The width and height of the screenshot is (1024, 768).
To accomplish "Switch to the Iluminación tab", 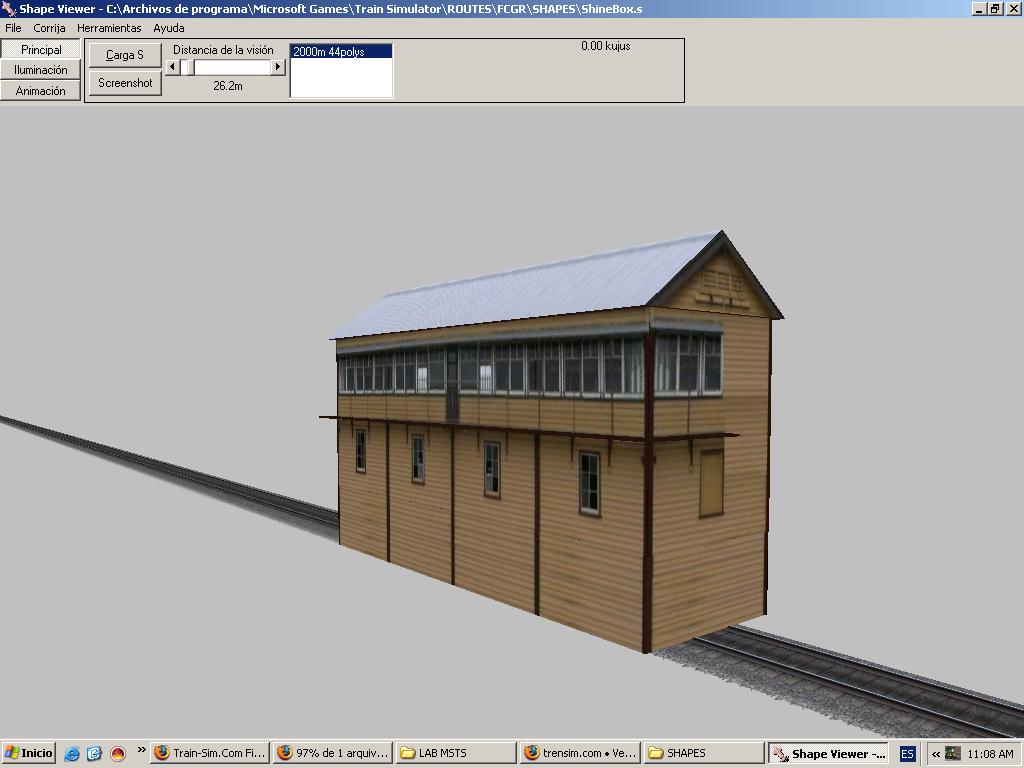I will coord(41,70).
